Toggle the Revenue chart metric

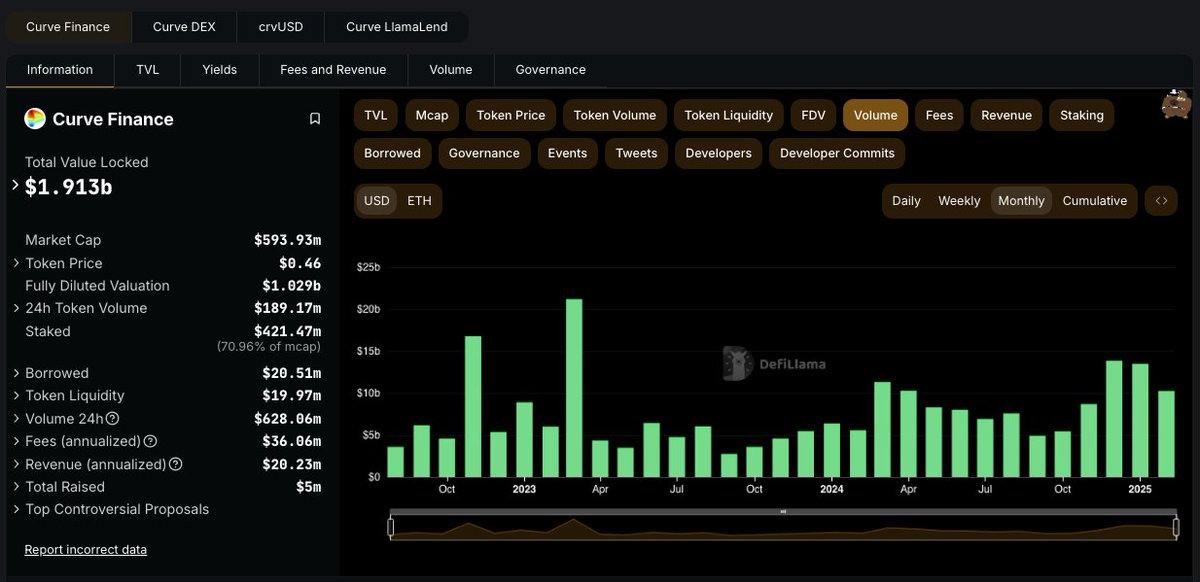point(1006,115)
